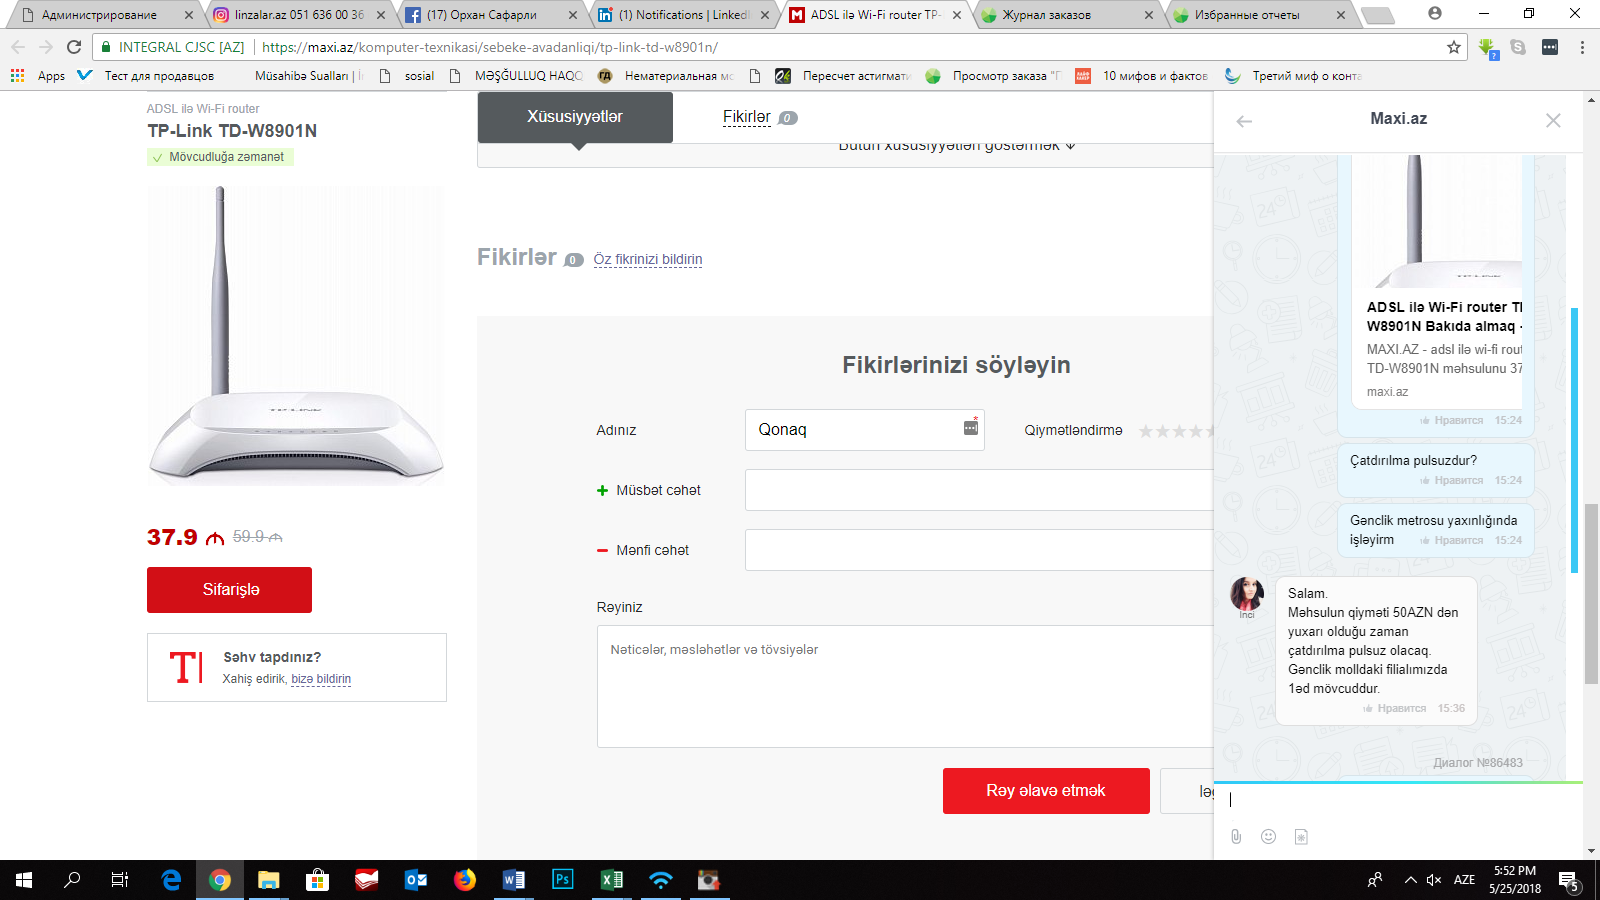This screenshot has width=1600, height=900.
Task: Open the 'MƏŞĞULLUQ HAQQ' bookmark
Action: tap(516, 76)
